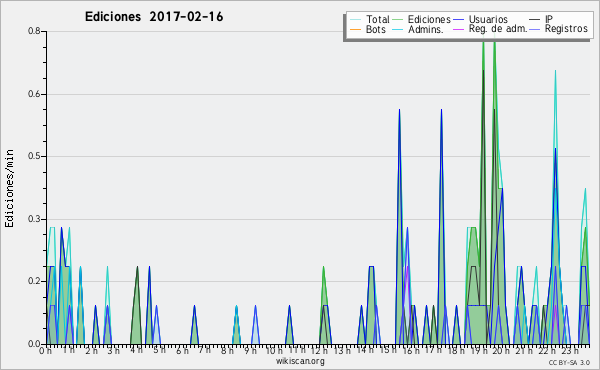Click the 0.5 y-axis value
The height and width of the screenshot is (370, 600).
click(34, 156)
